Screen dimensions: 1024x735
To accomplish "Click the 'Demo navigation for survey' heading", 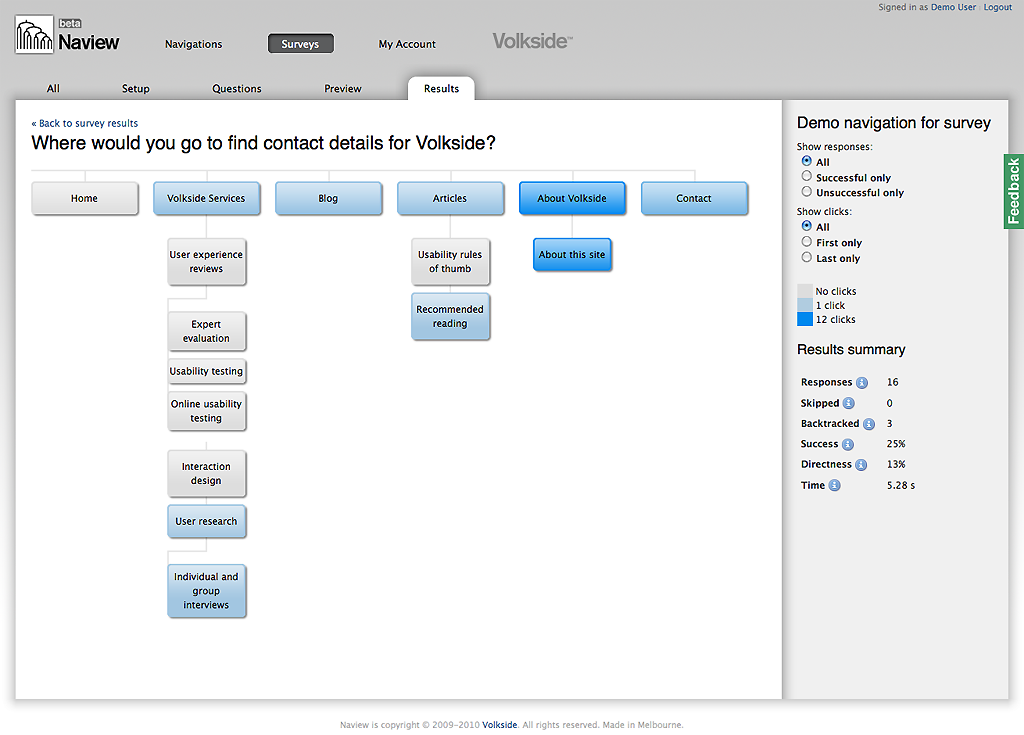I will pos(894,123).
